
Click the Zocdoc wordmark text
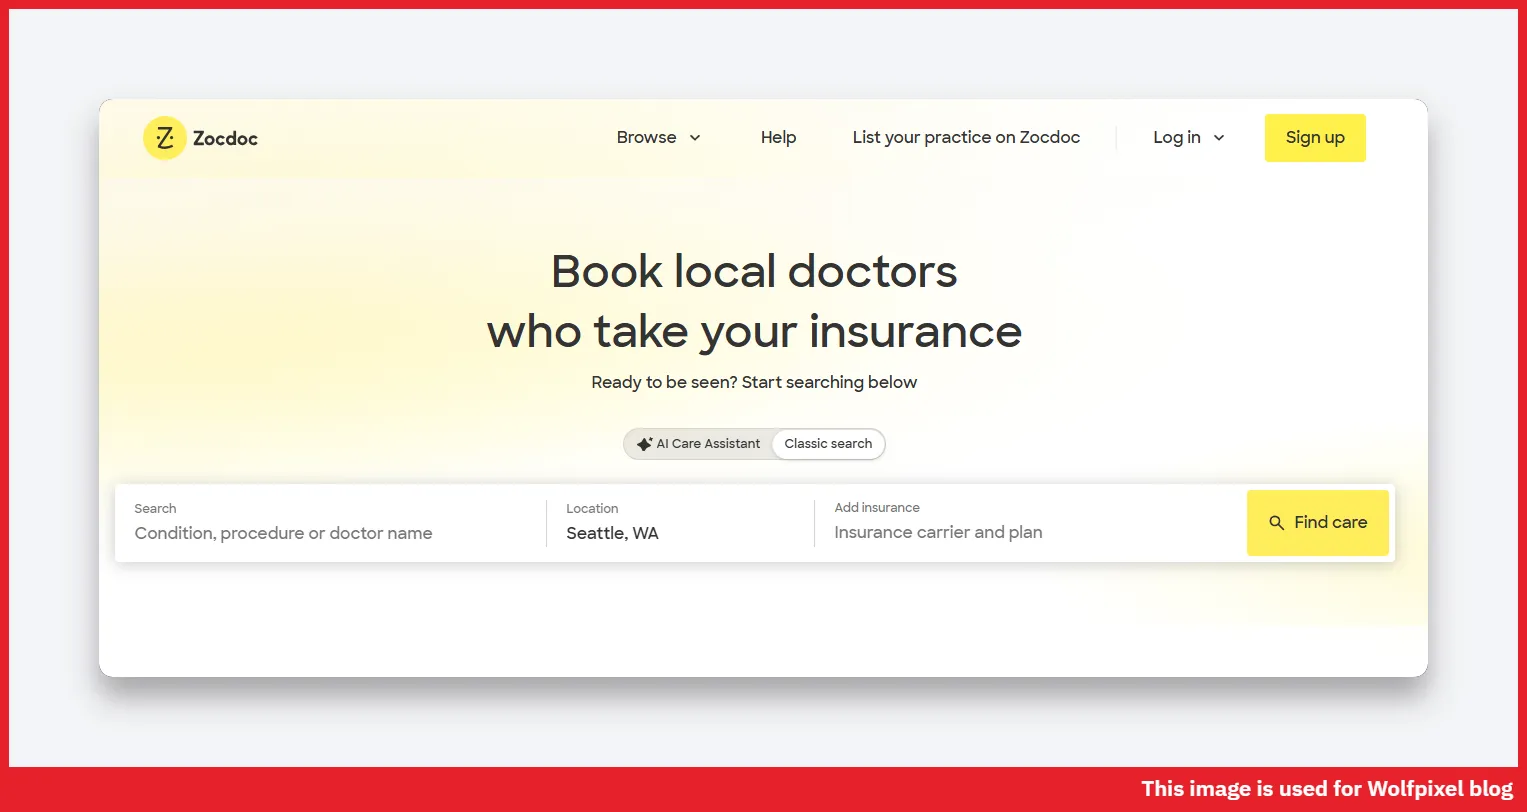pyautogui.click(x=225, y=139)
